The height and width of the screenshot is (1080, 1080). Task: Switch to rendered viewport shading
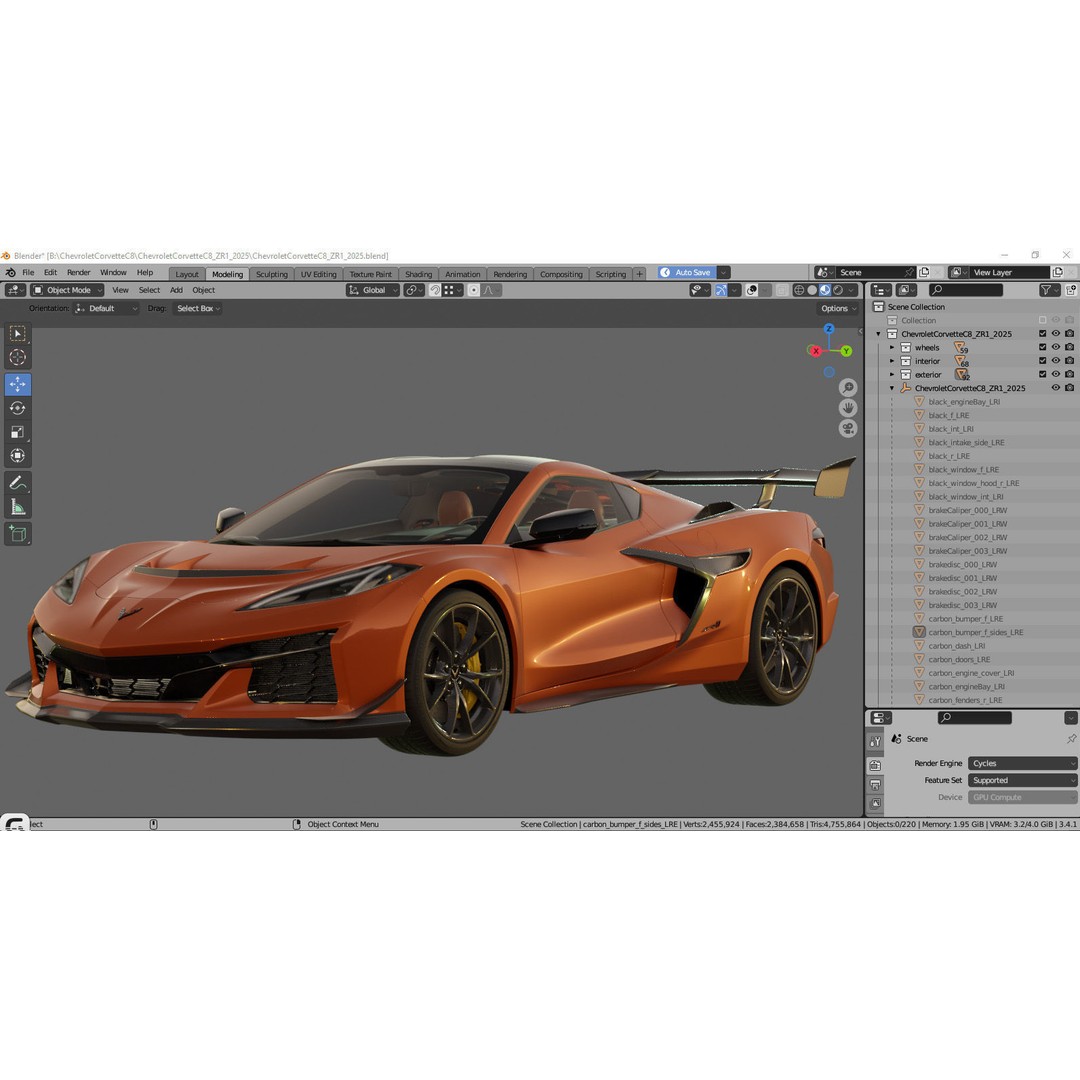(838, 290)
